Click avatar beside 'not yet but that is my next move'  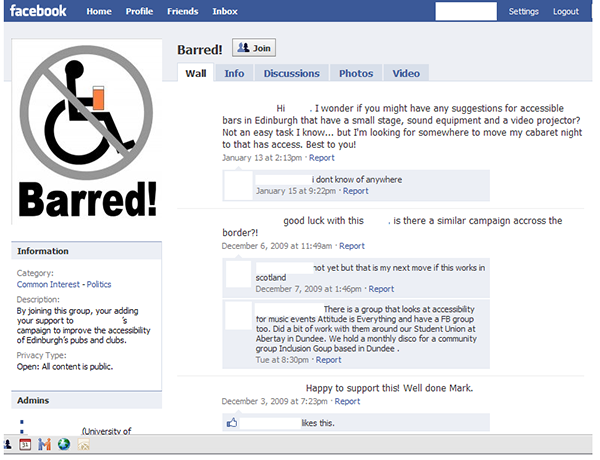pos(238,274)
